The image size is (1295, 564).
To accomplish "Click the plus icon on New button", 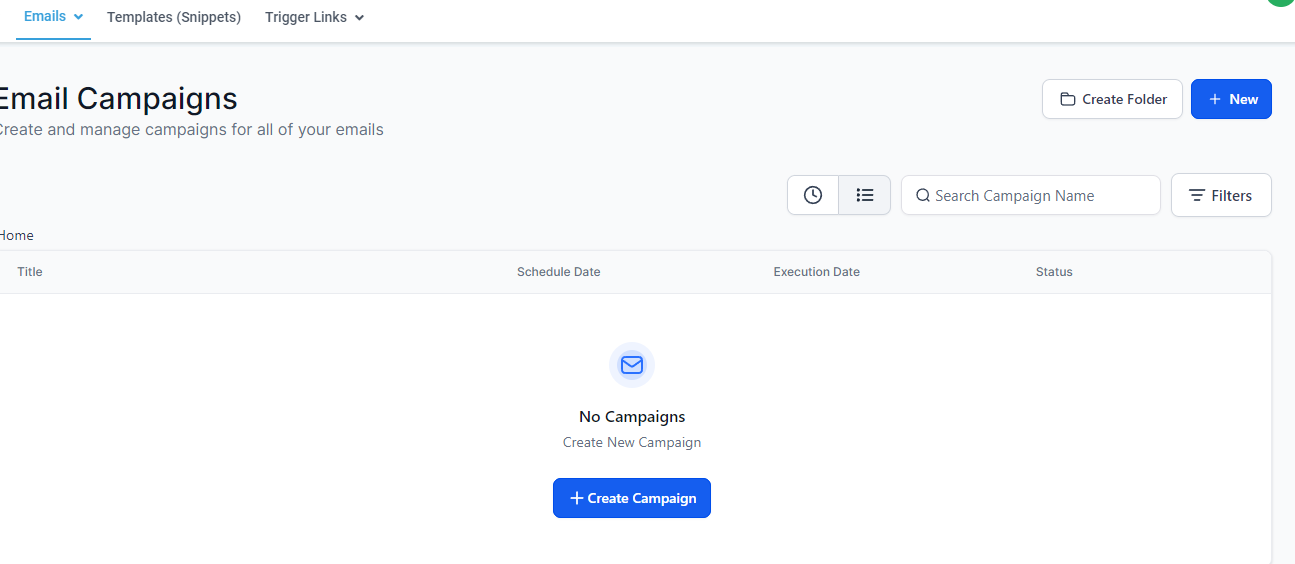I will pos(1215,99).
